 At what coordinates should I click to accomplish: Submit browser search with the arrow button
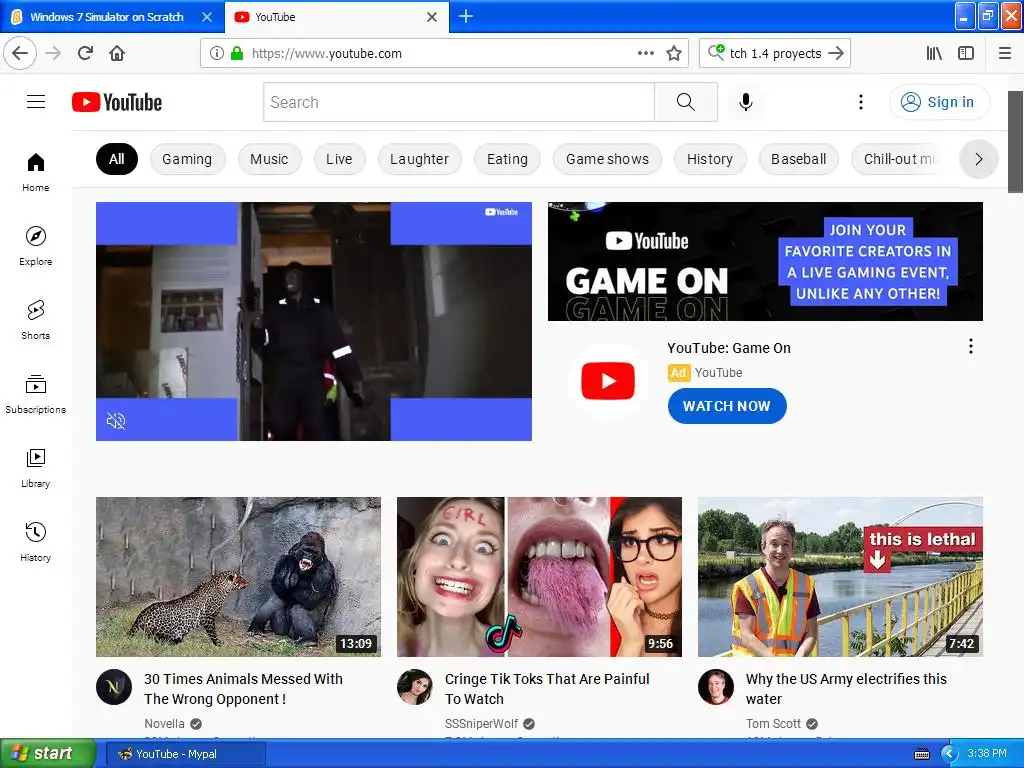836,53
